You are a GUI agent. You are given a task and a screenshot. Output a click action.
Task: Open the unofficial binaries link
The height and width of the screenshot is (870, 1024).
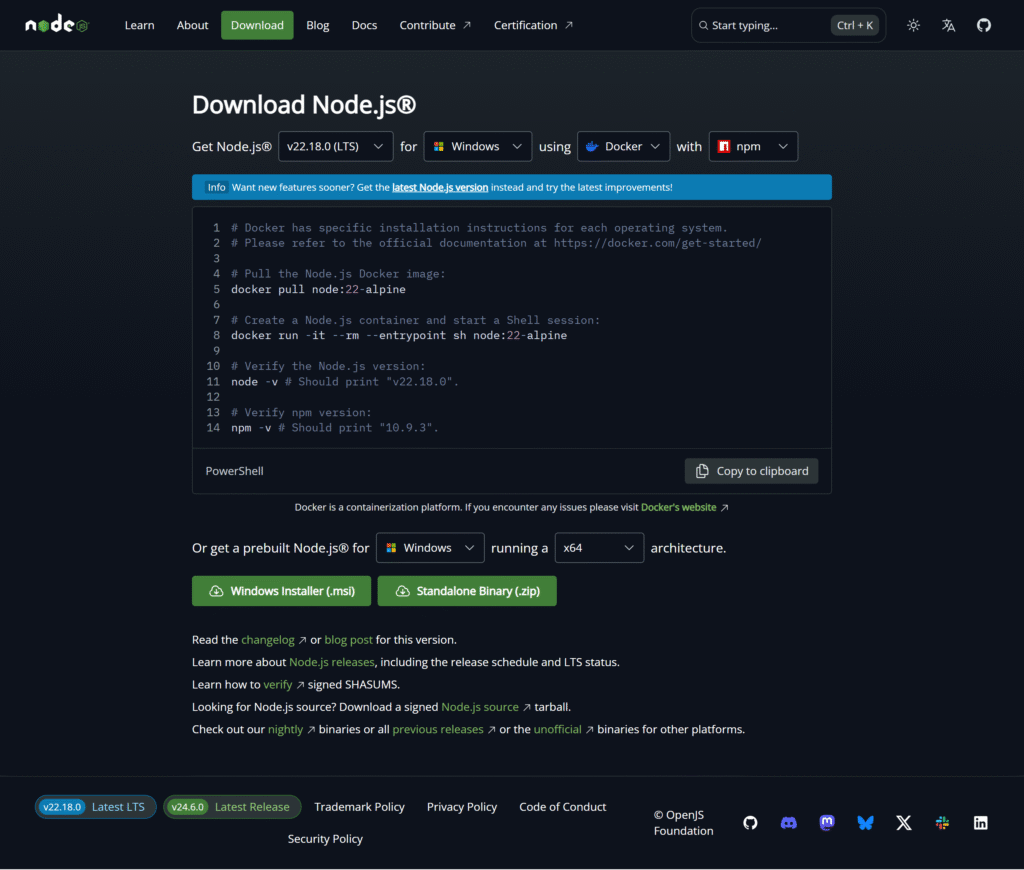click(564, 730)
